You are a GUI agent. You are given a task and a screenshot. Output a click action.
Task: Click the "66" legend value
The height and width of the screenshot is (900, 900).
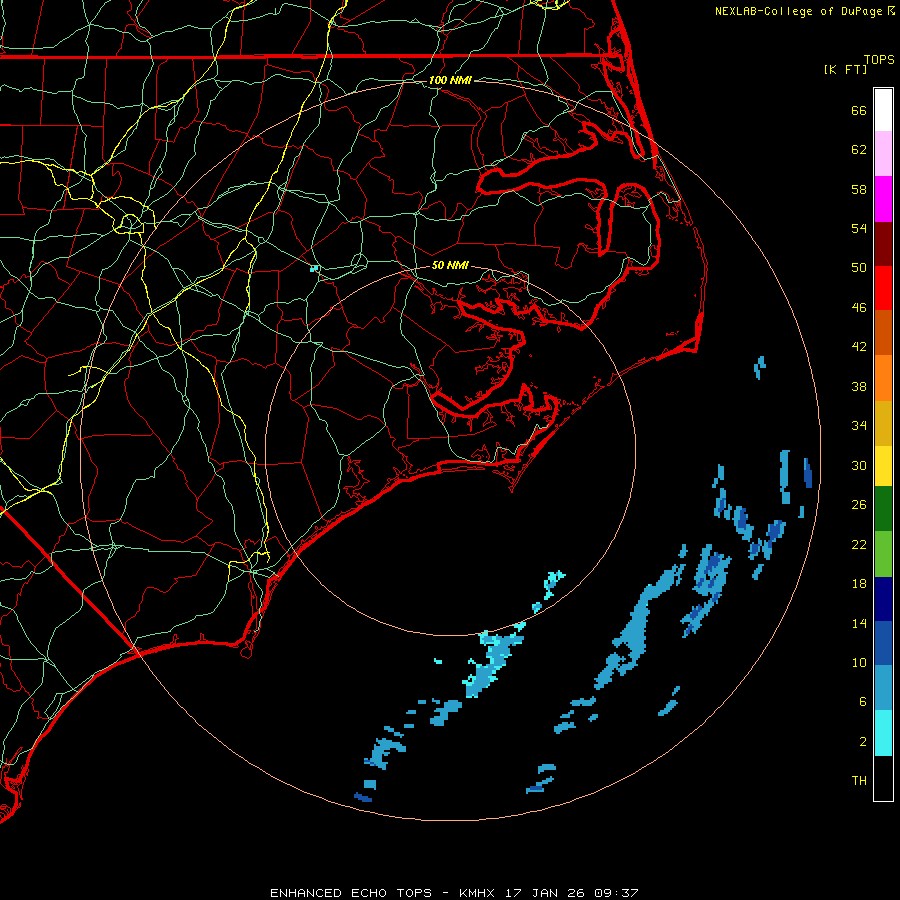click(859, 110)
